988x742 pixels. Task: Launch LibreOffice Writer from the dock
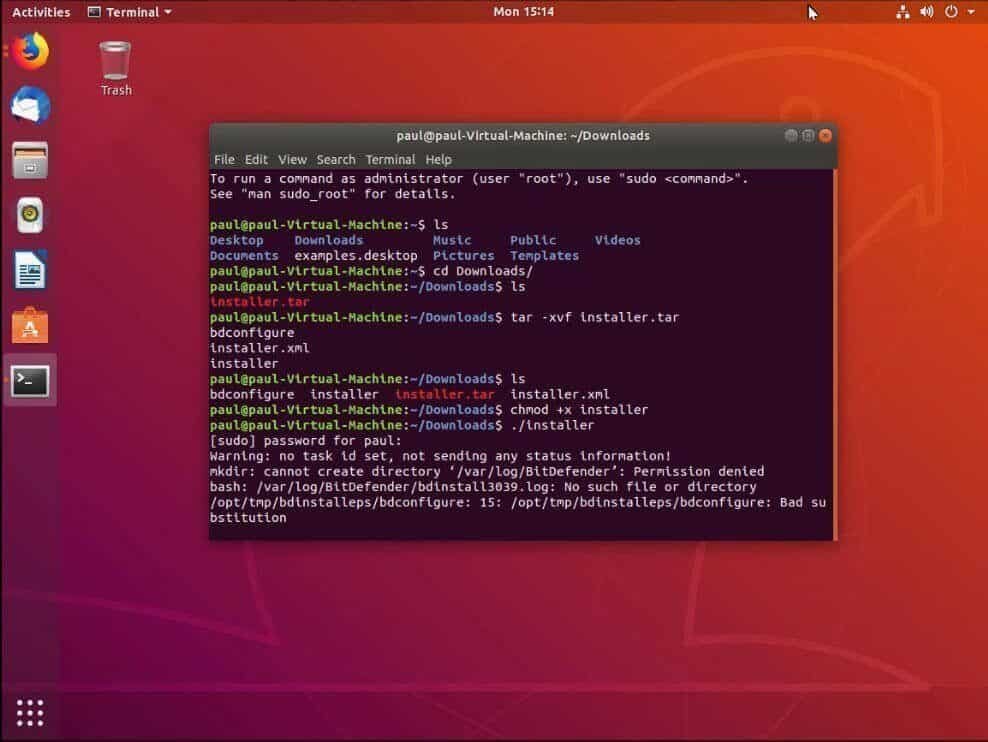[30, 270]
